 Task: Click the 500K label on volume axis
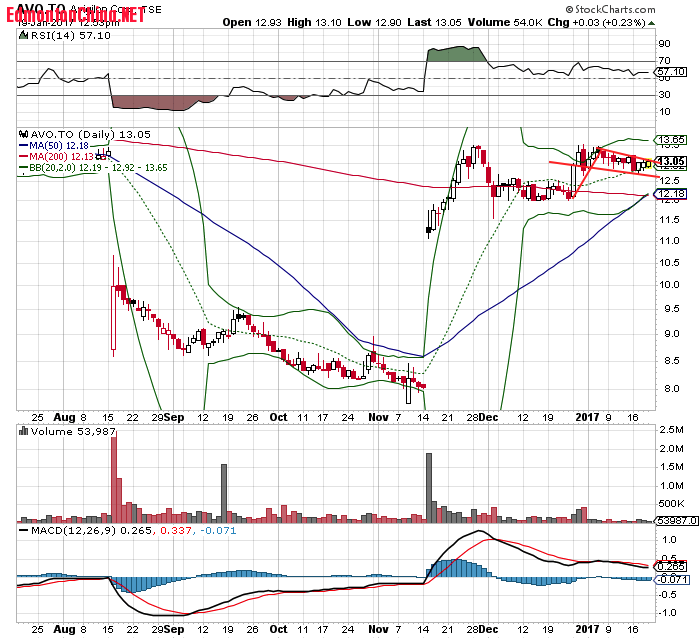tap(671, 504)
